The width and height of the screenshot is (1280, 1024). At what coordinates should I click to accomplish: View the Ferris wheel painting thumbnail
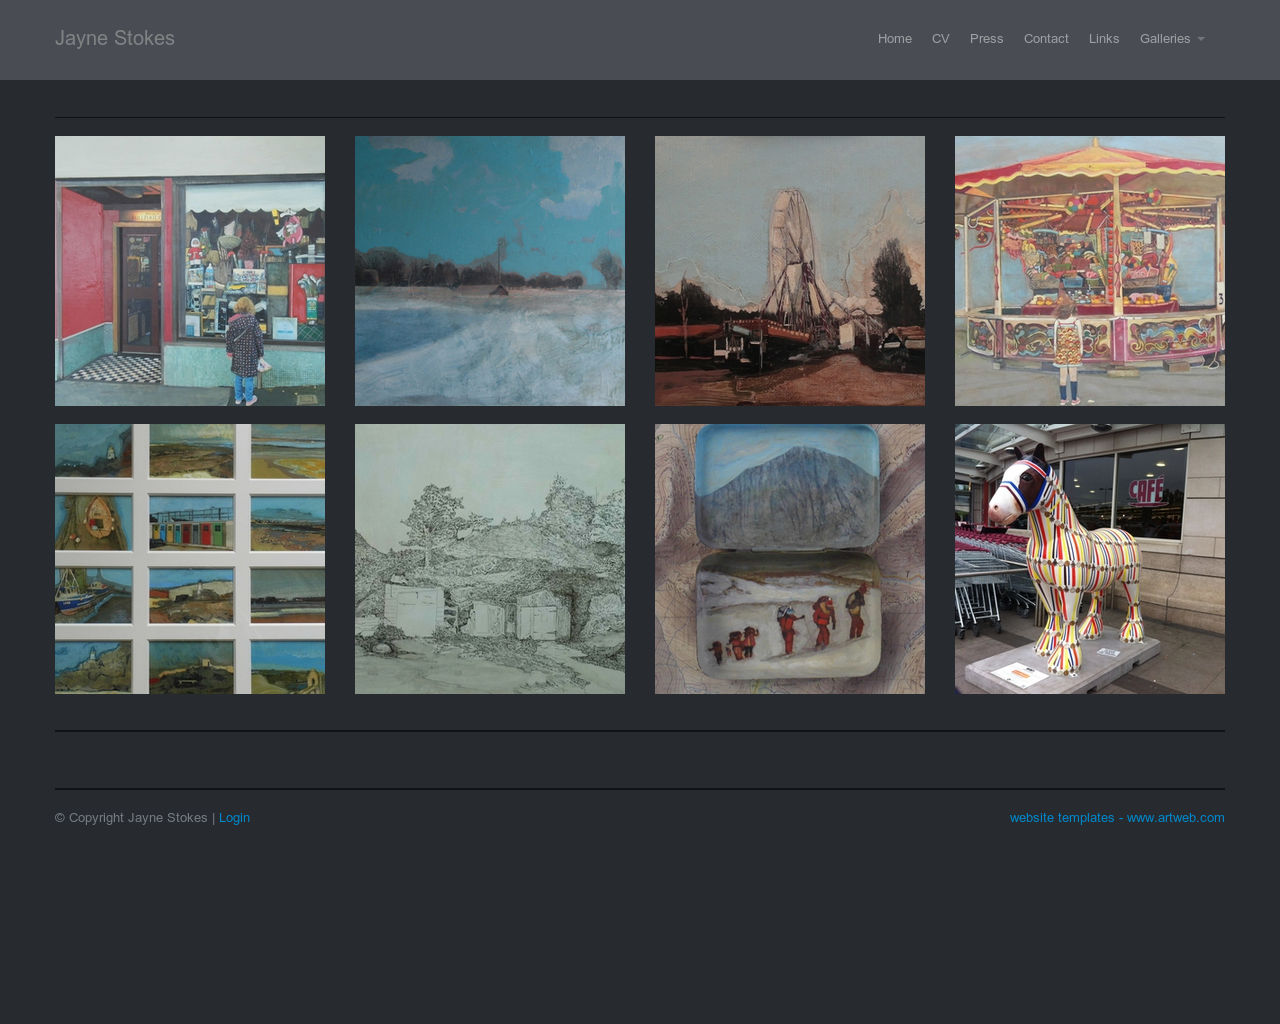click(x=790, y=271)
